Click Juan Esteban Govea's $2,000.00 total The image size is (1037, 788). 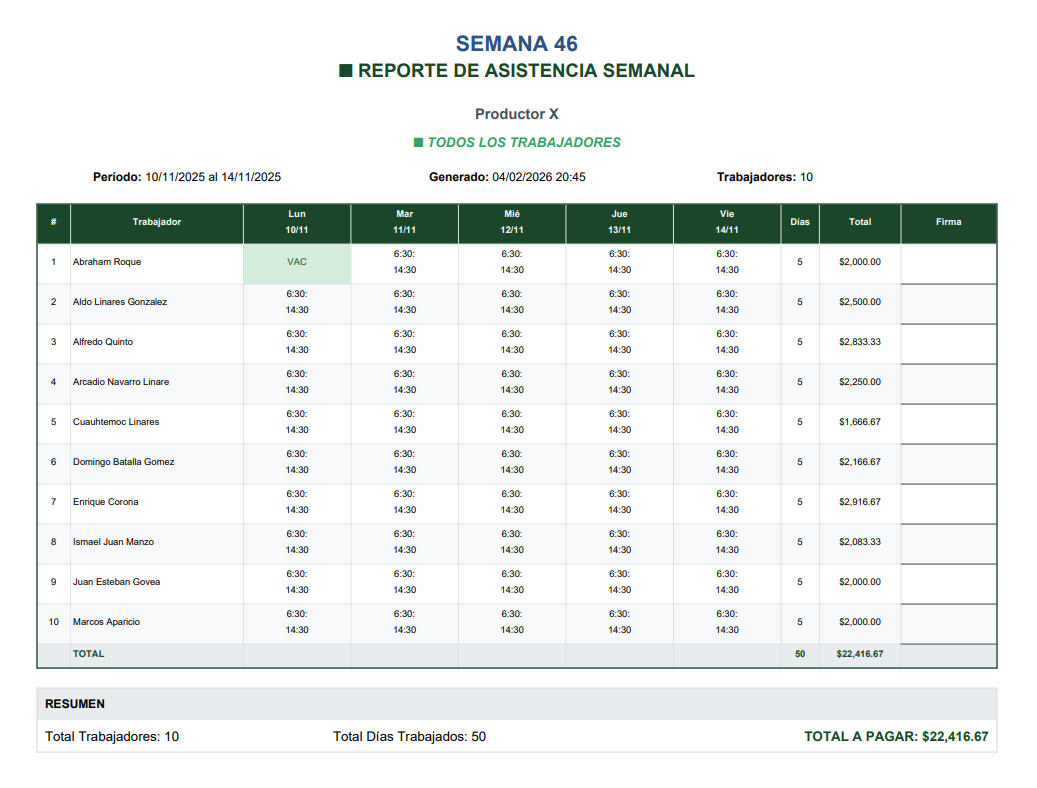(860, 582)
